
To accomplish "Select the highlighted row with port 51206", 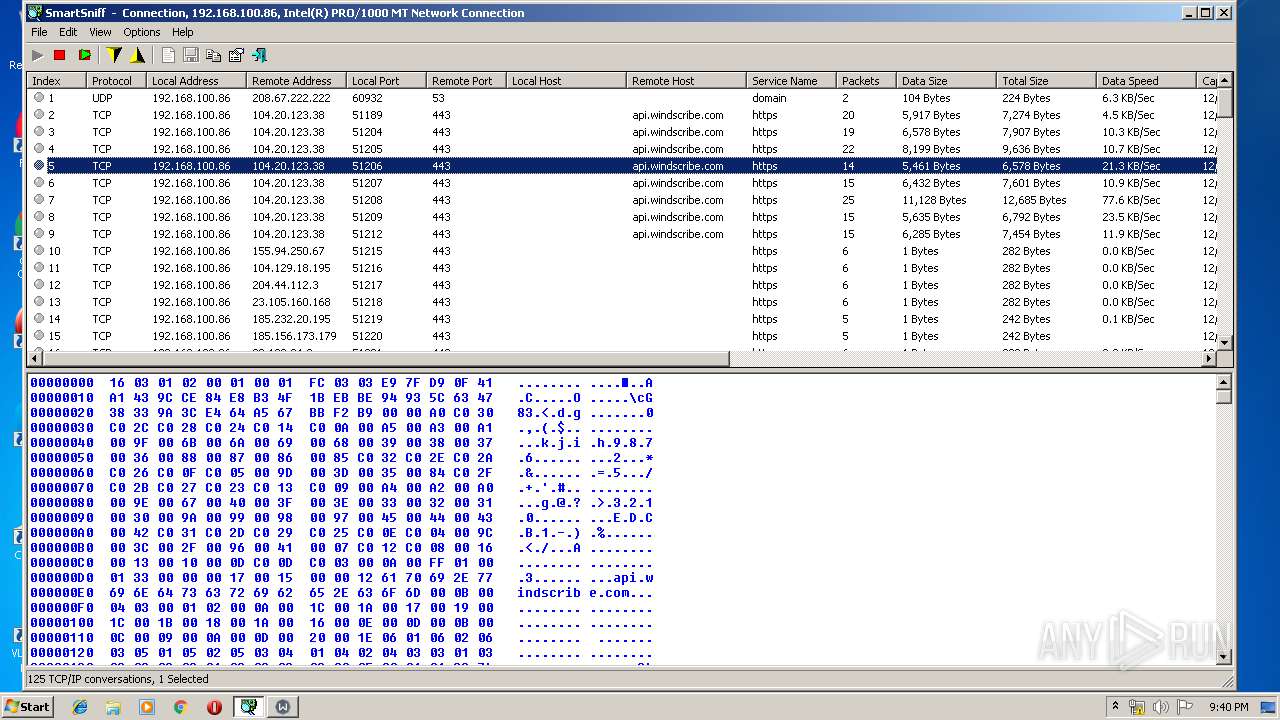I will (x=622, y=166).
